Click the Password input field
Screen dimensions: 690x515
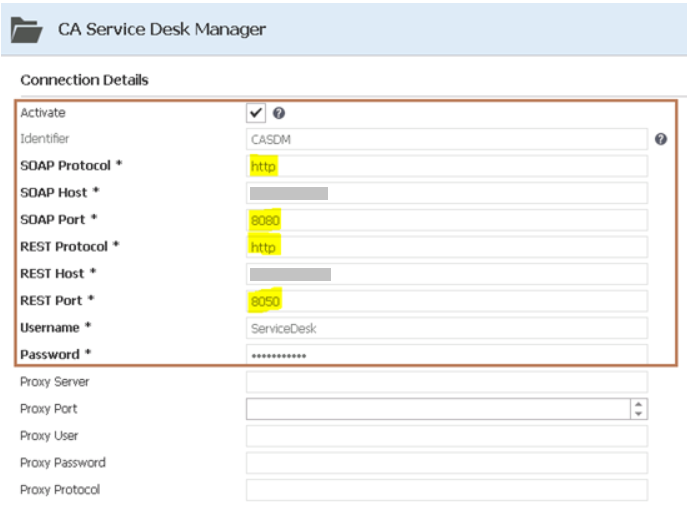[x=447, y=355]
